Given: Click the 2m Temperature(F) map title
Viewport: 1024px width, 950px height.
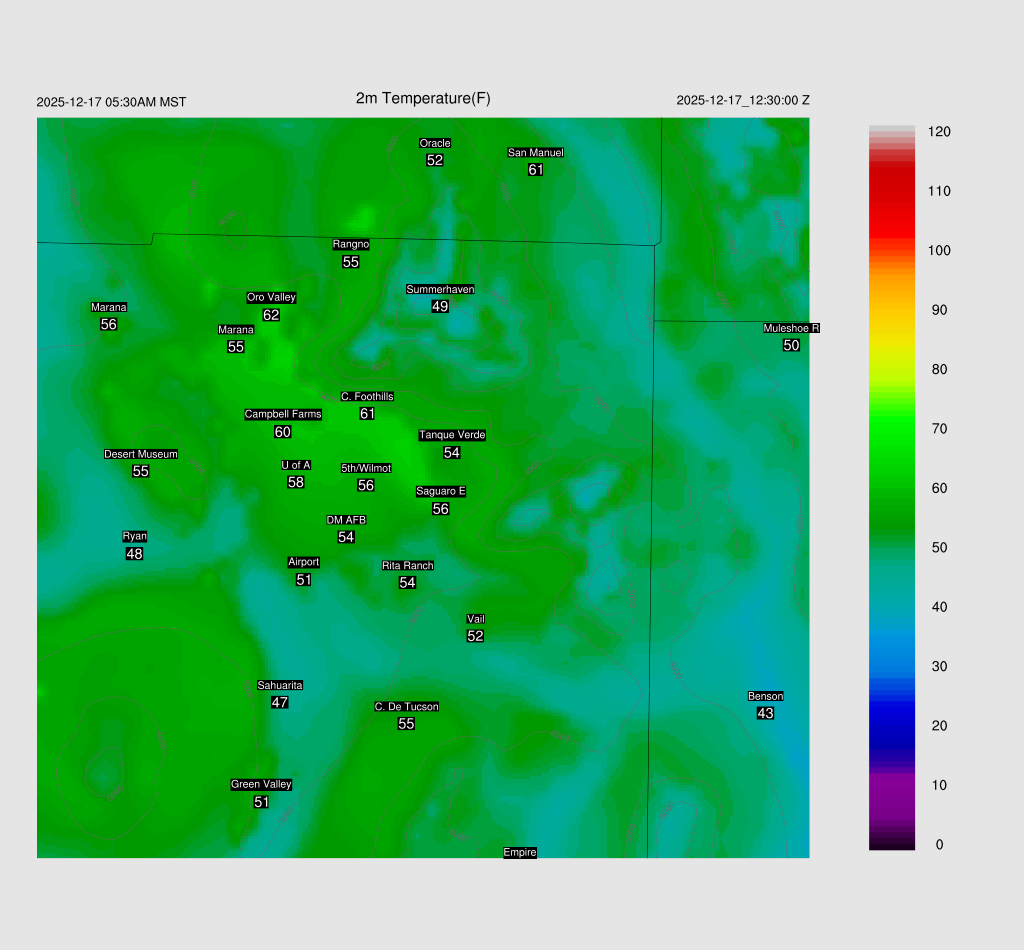Looking at the screenshot, I should [x=423, y=98].
